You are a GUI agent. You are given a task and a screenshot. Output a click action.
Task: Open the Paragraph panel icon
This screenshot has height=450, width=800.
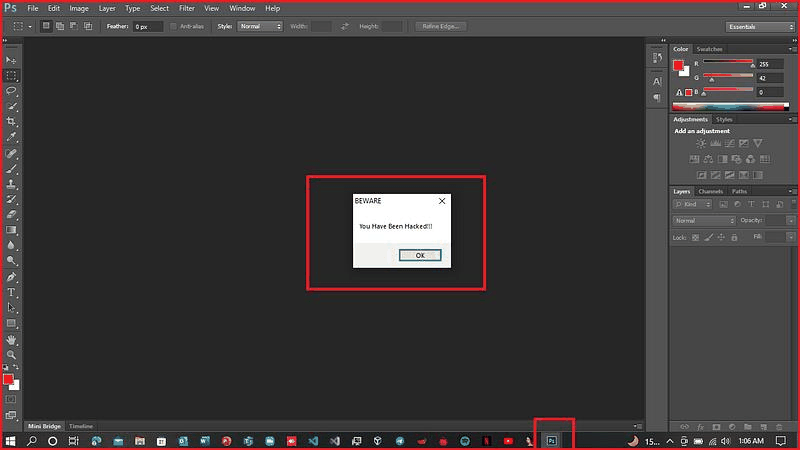coord(657,97)
